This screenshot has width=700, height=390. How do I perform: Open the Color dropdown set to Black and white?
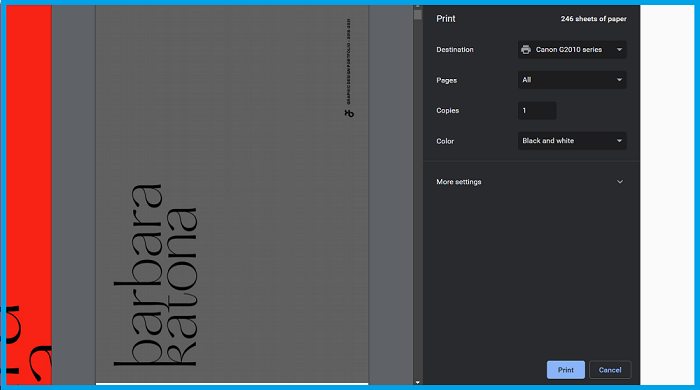pyautogui.click(x=572, y=141)
